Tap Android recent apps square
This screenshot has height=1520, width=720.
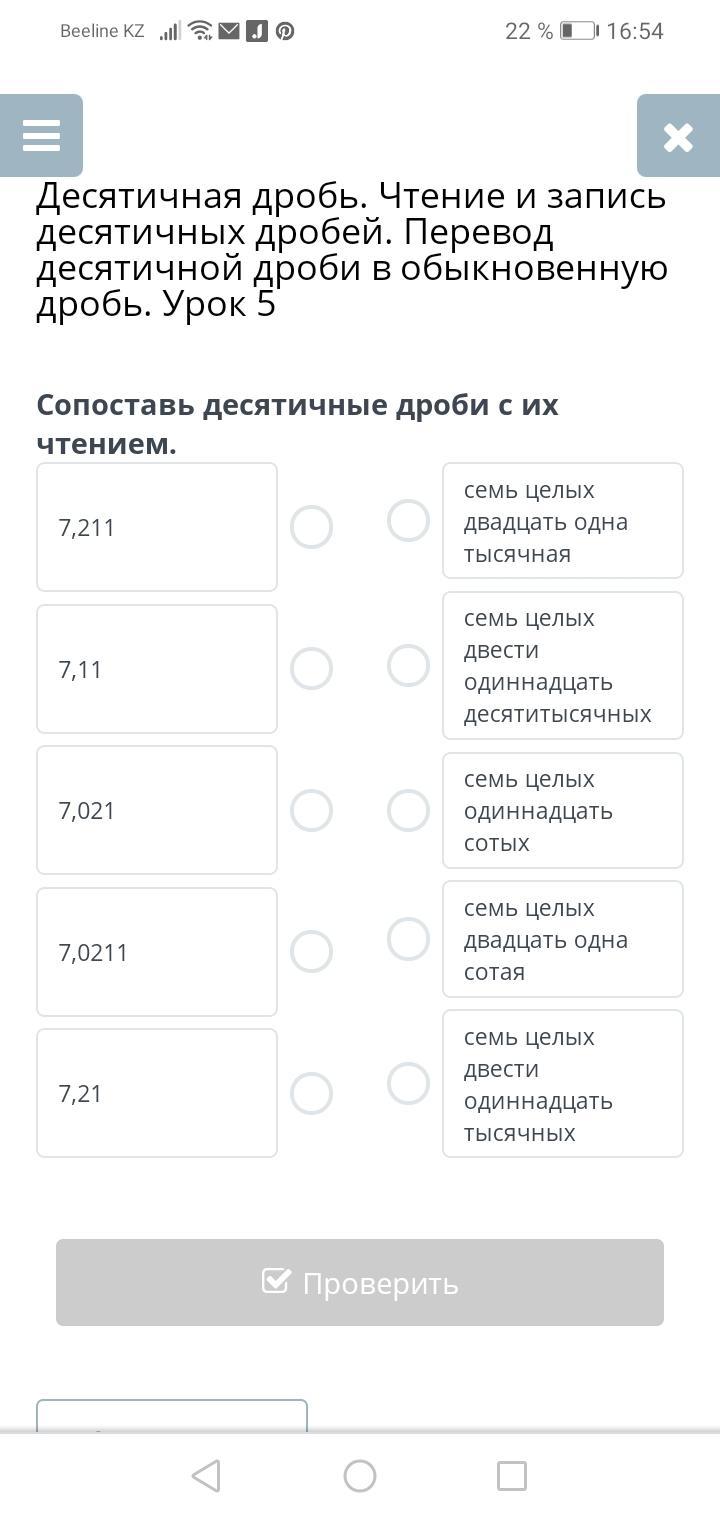coord(512,1476)
